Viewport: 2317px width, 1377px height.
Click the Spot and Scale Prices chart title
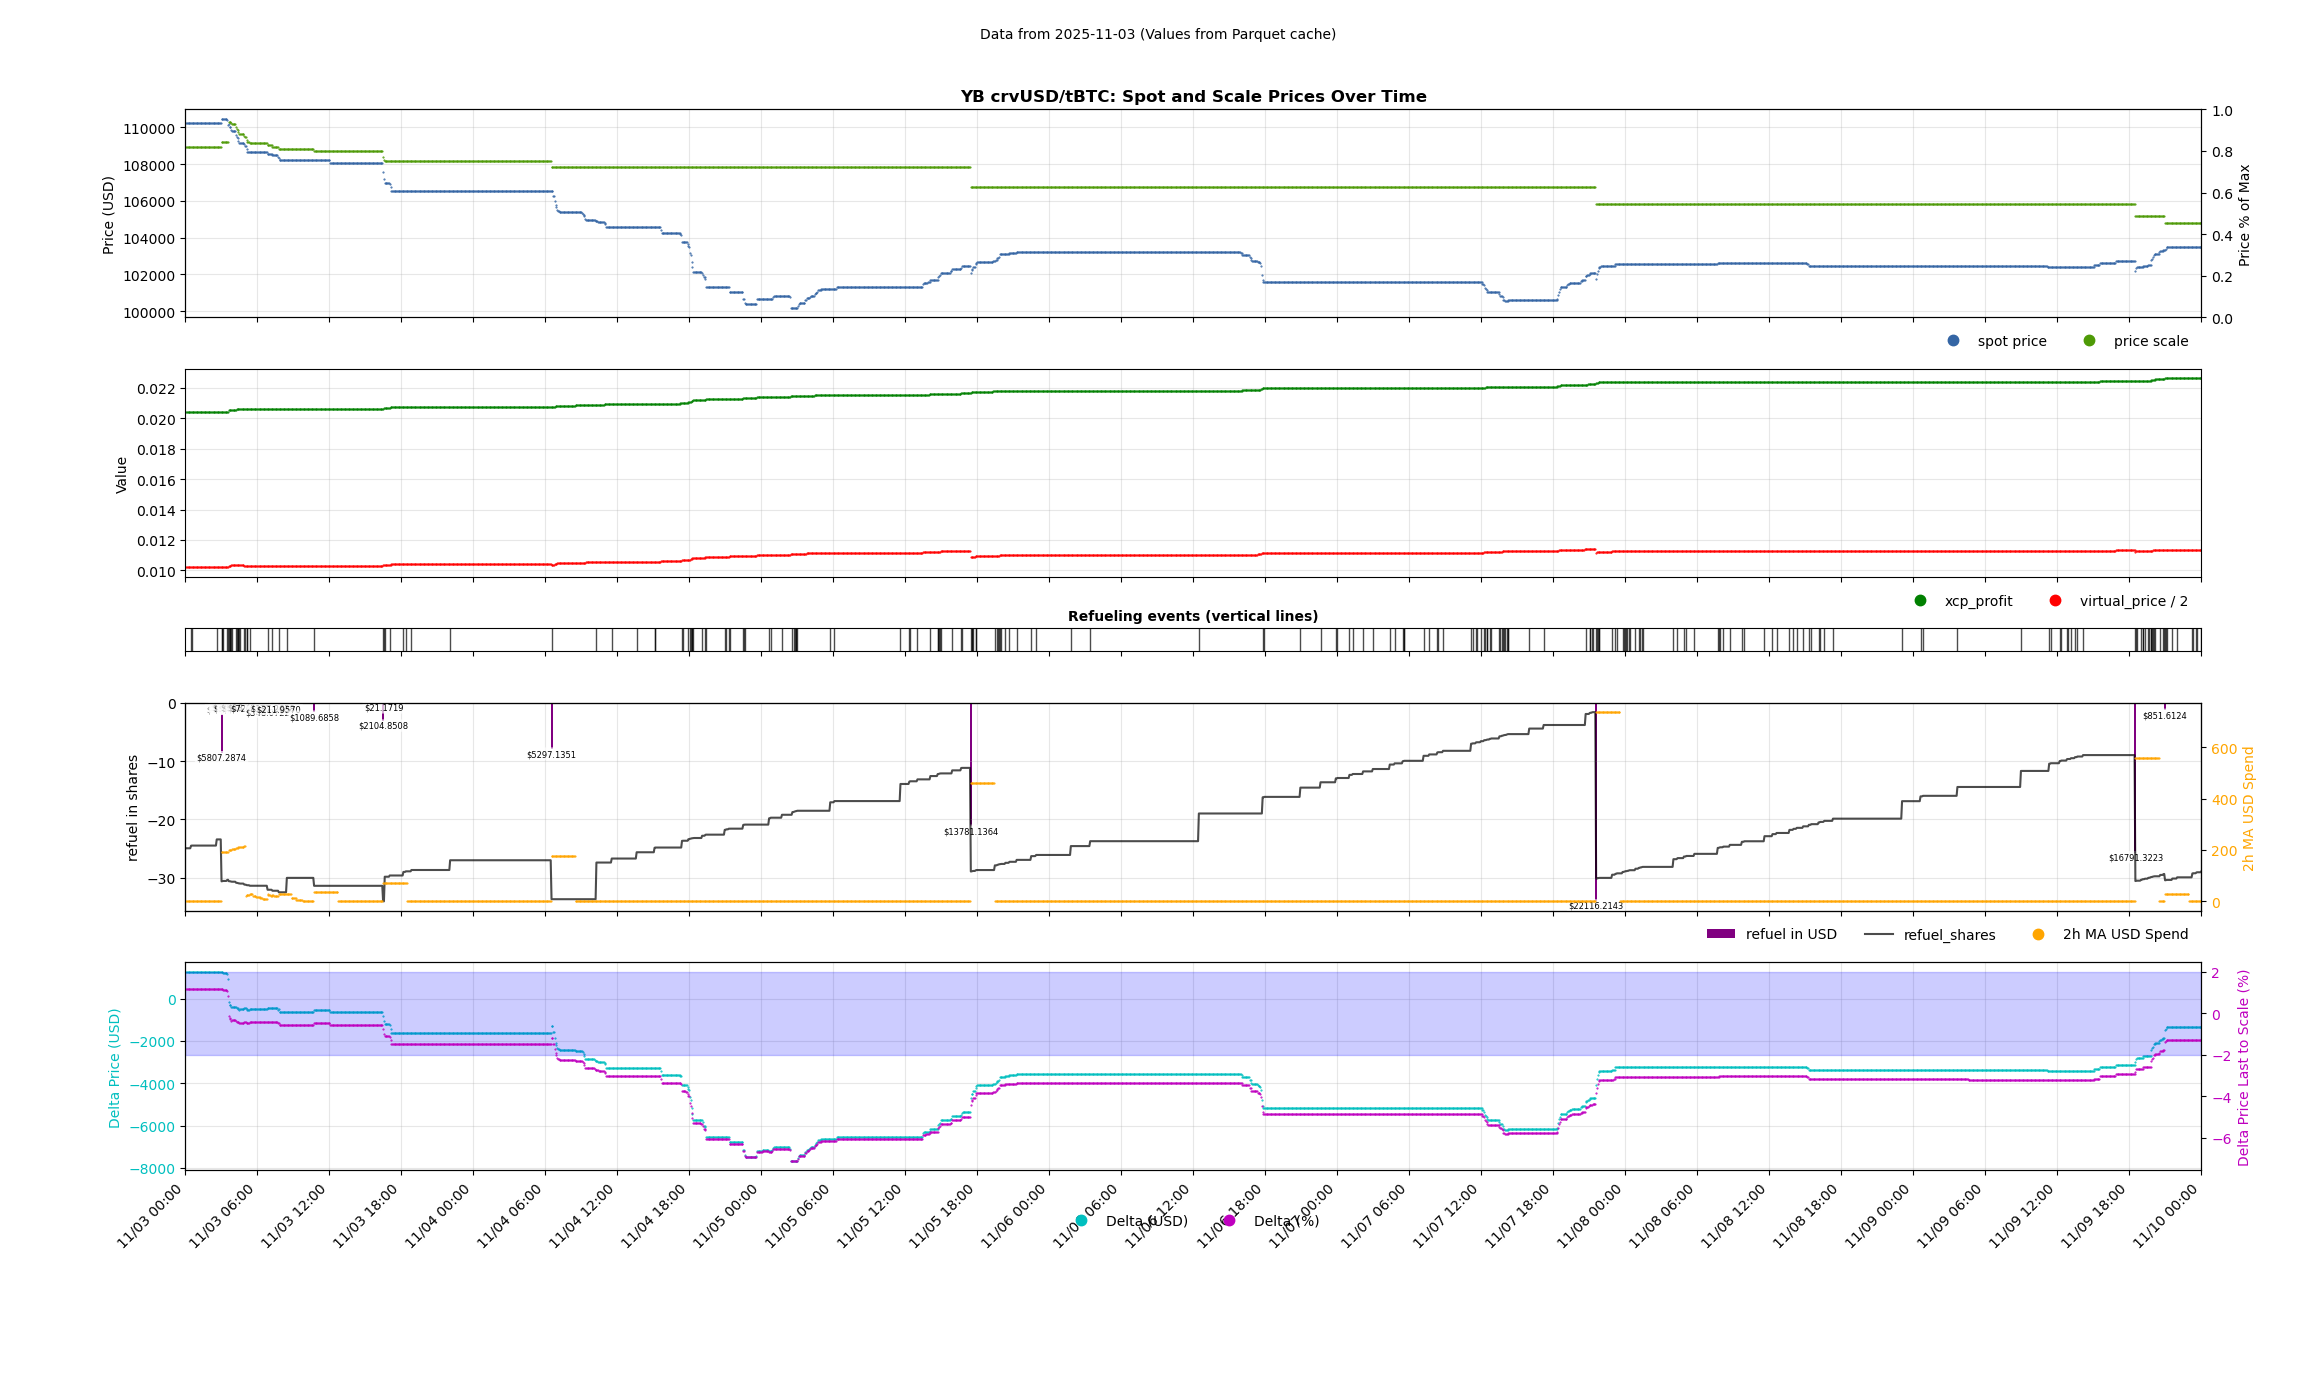coord(1193,97)
